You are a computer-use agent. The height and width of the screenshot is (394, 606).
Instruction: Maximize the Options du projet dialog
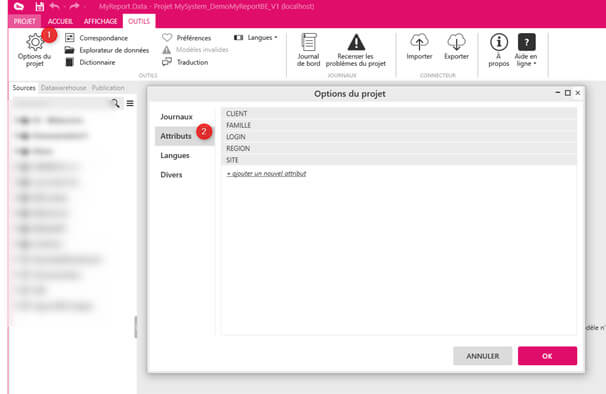click(568, 93)
